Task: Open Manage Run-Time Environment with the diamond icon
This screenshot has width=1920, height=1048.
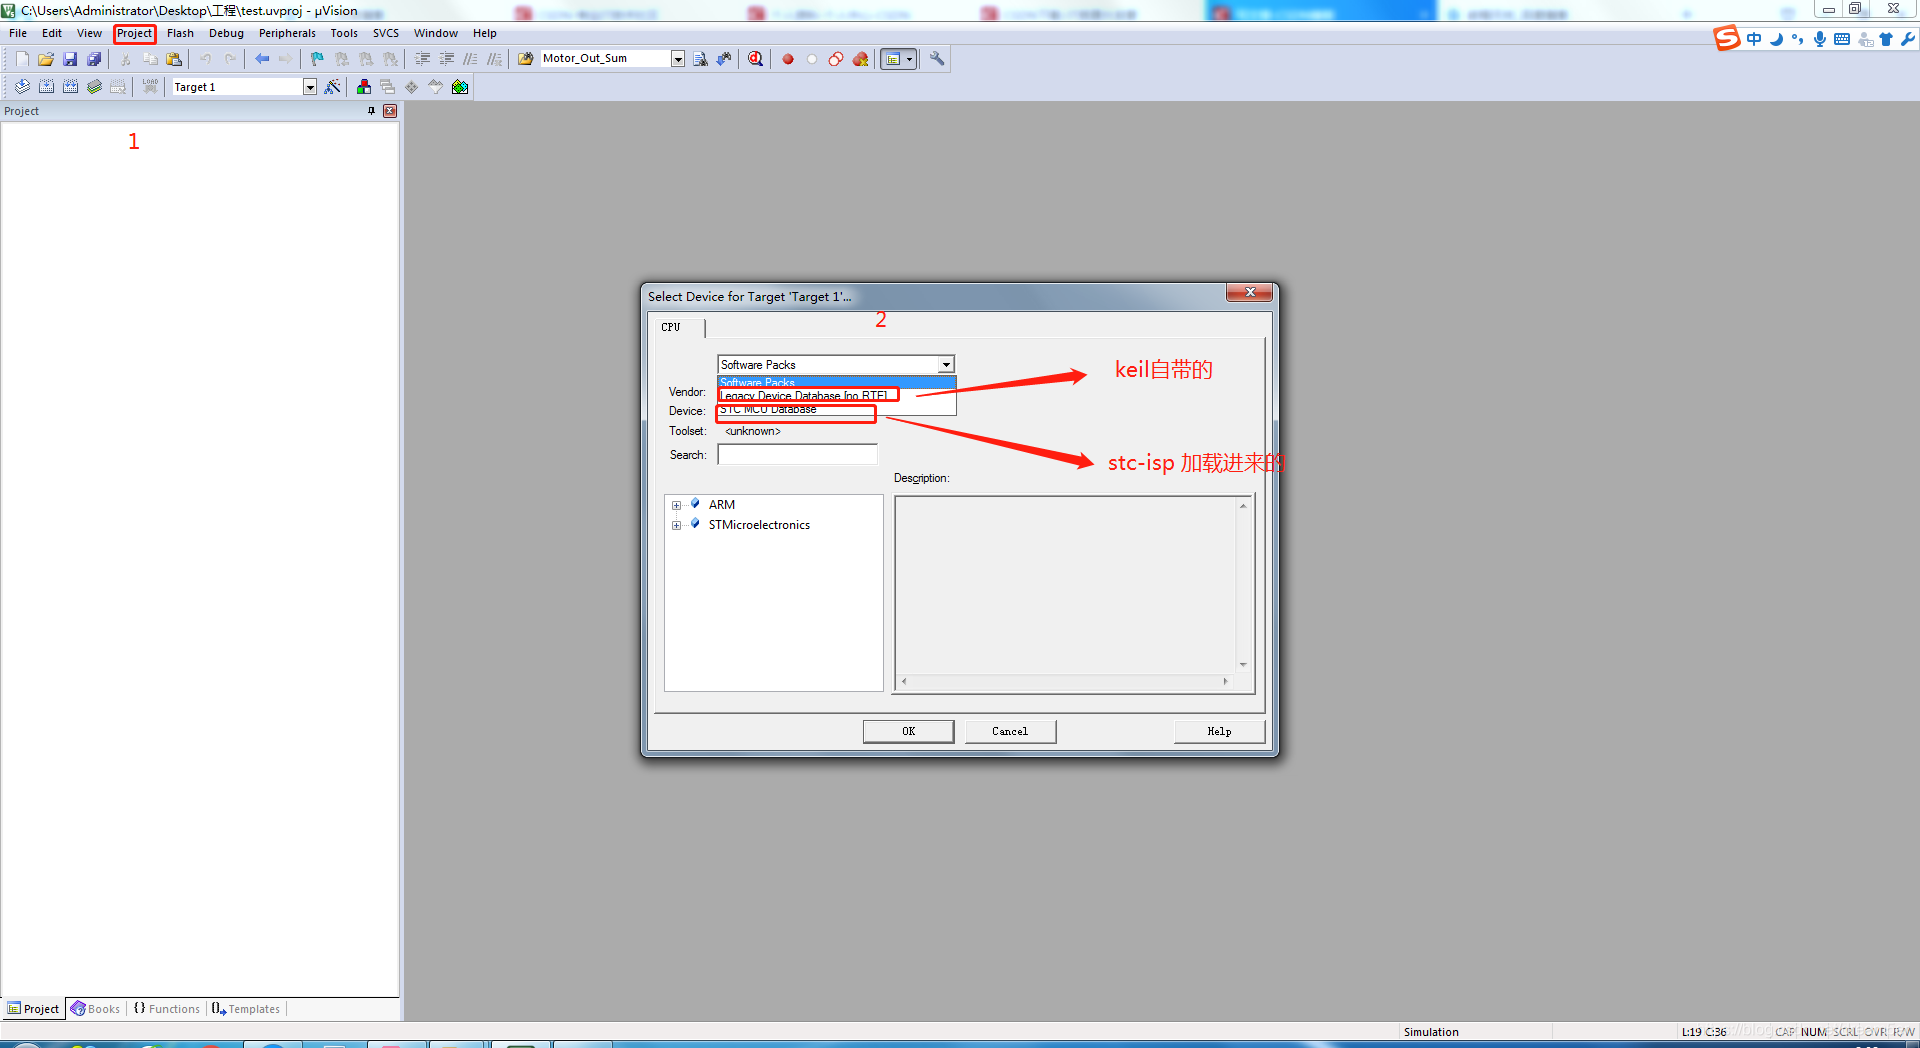Action: tap(412, 87)
